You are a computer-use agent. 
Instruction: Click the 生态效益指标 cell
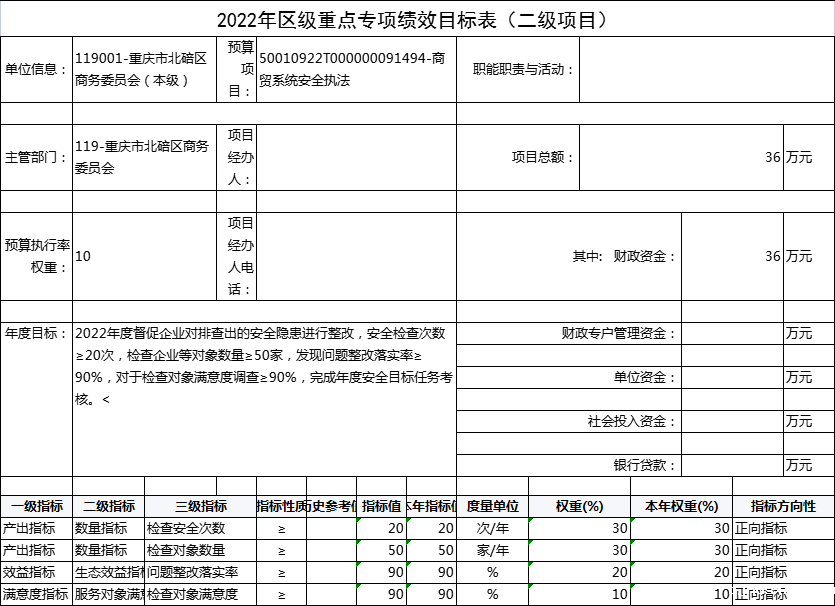[109, 572]
